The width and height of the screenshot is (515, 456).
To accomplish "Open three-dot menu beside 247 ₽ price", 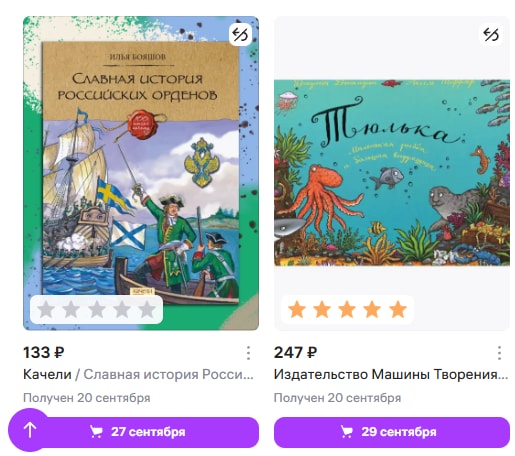I will pos(499,353).
